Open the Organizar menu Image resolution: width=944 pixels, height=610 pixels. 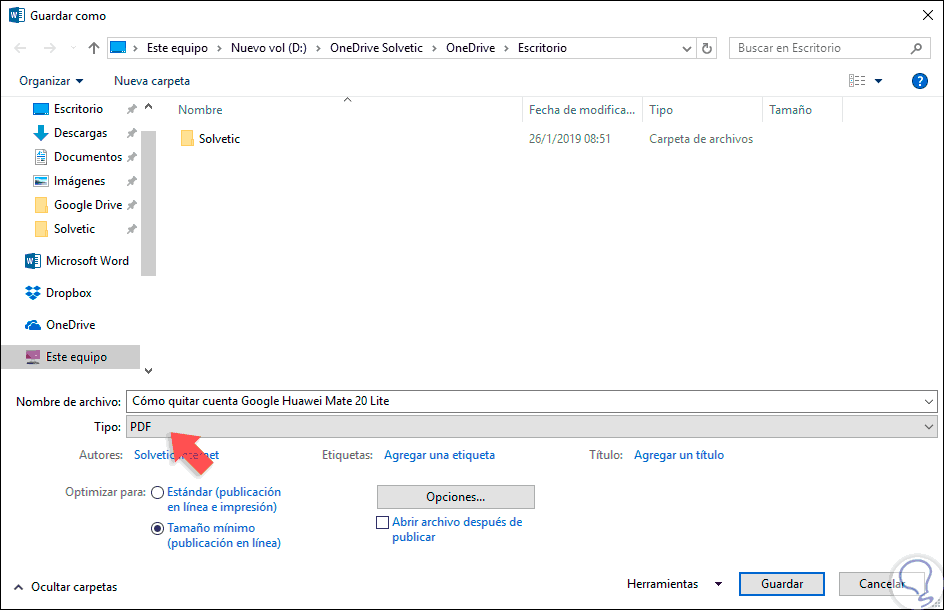51,81
